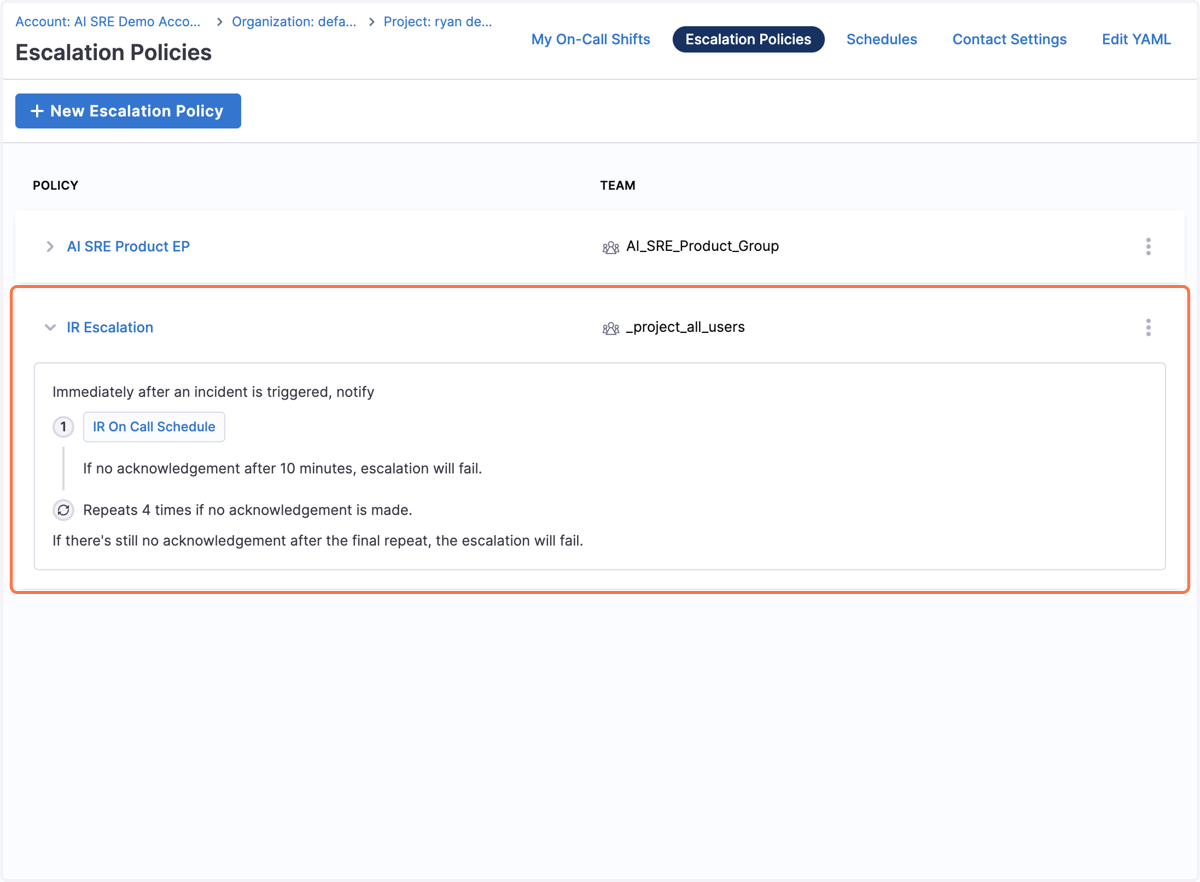1200x882 pixels.
Task: Create a New Escalation Policy
Action: click(x=128, y=111)
